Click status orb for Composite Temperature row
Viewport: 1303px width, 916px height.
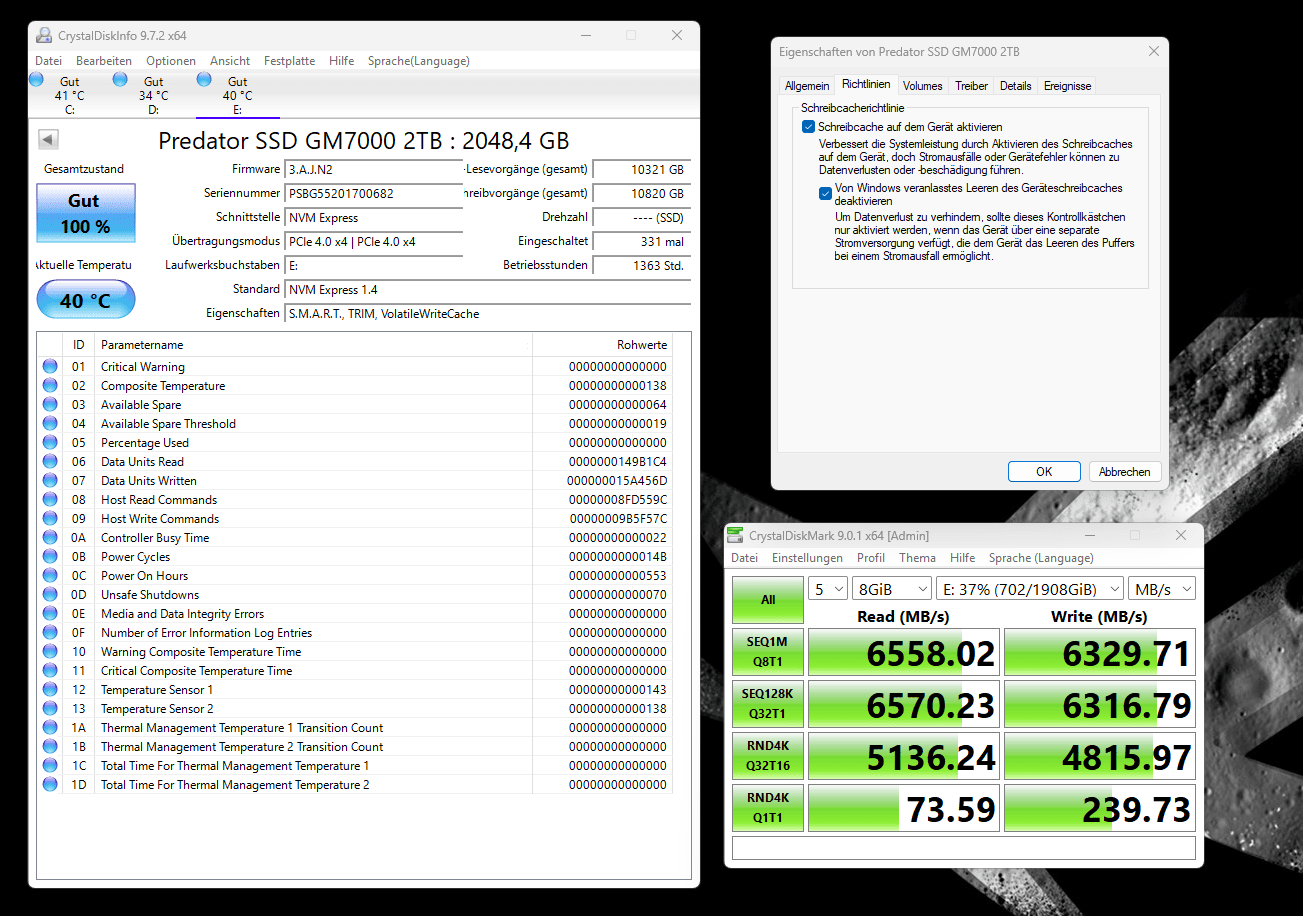pyautogui.click(x=50, y=386)
